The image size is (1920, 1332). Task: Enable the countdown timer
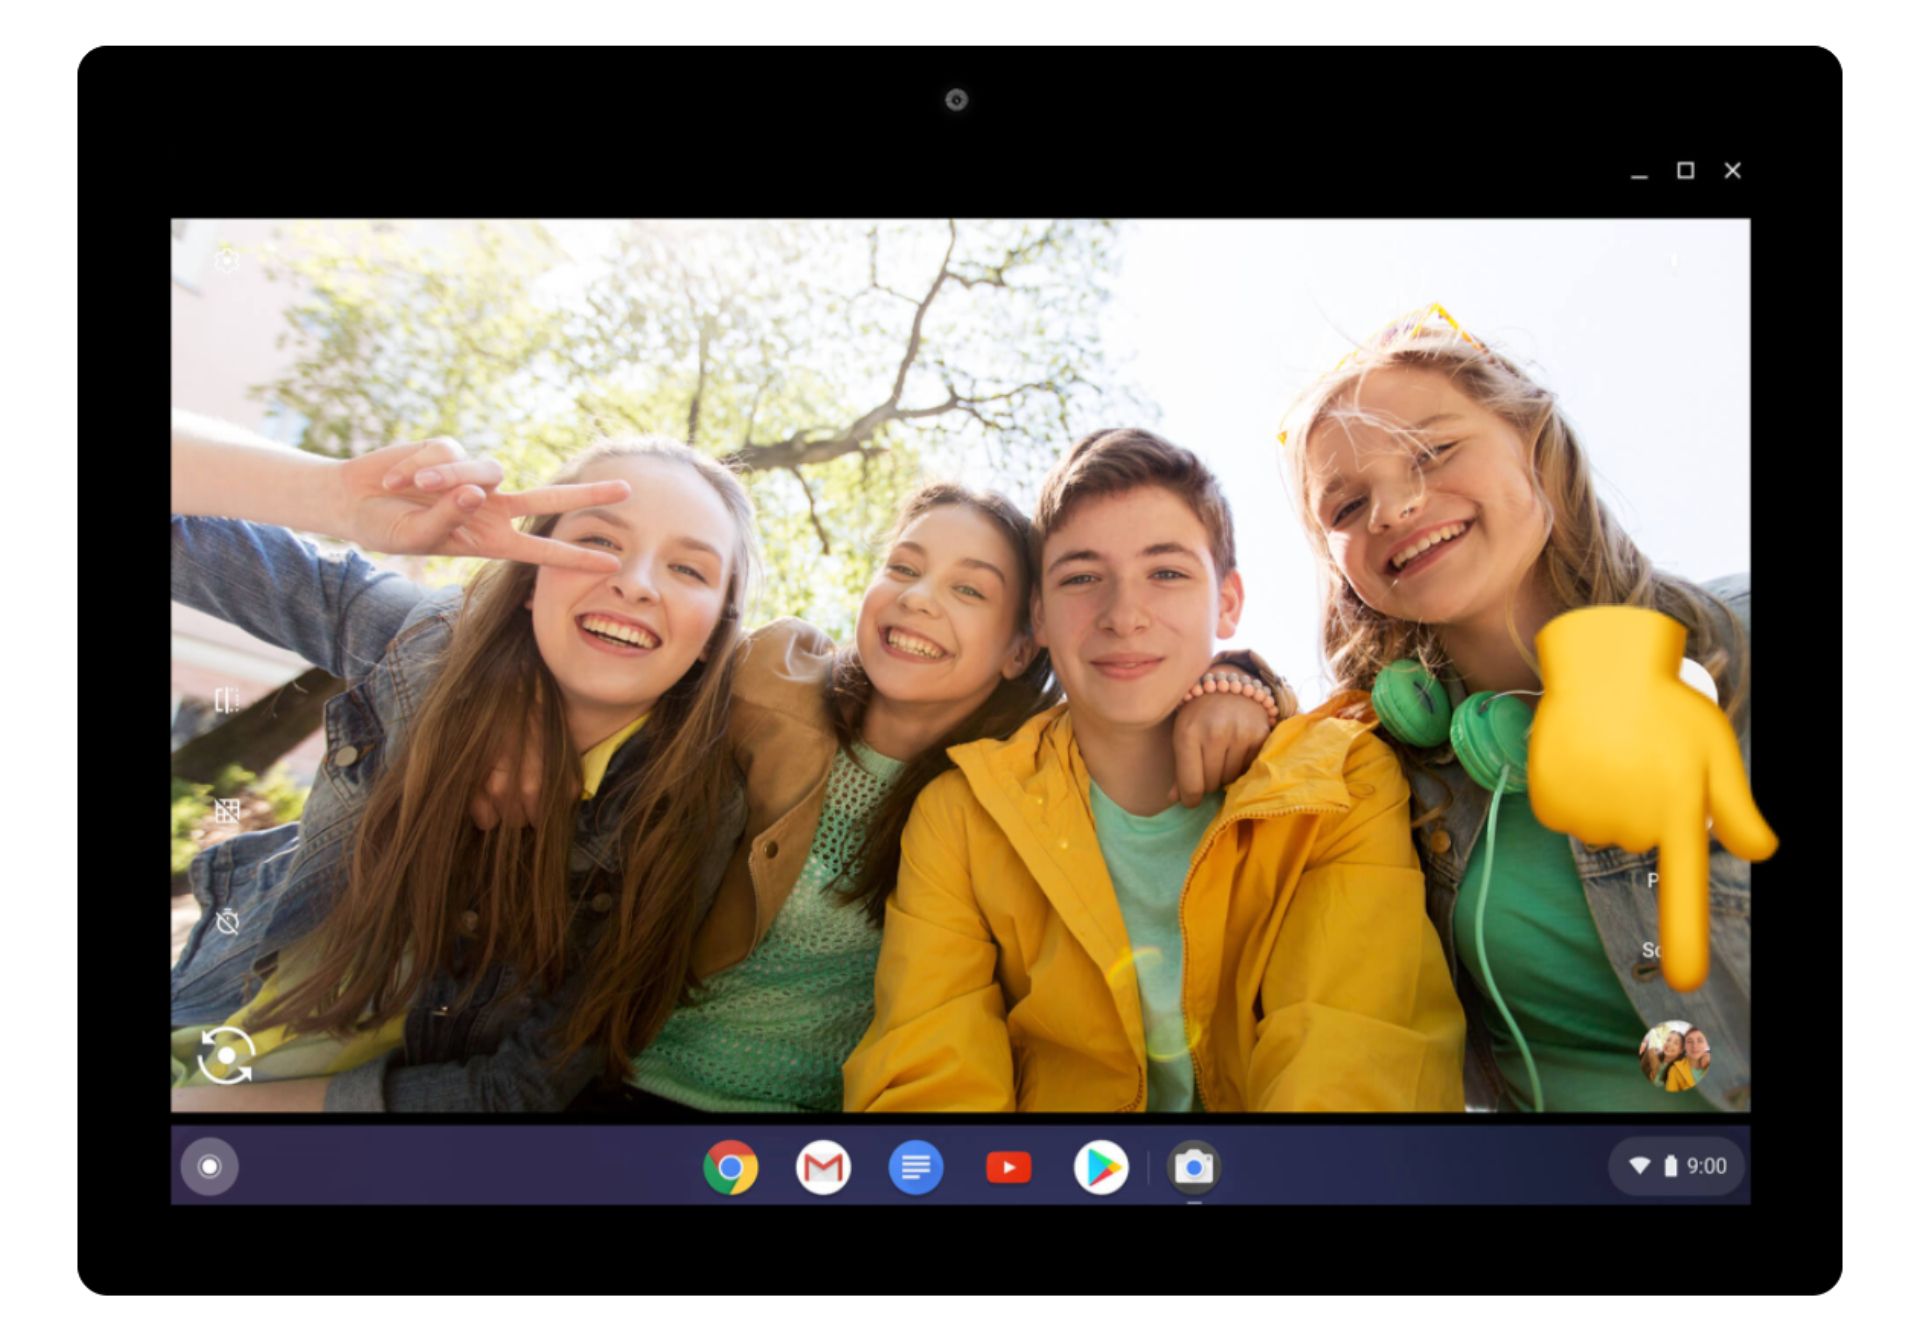[227, 921]
